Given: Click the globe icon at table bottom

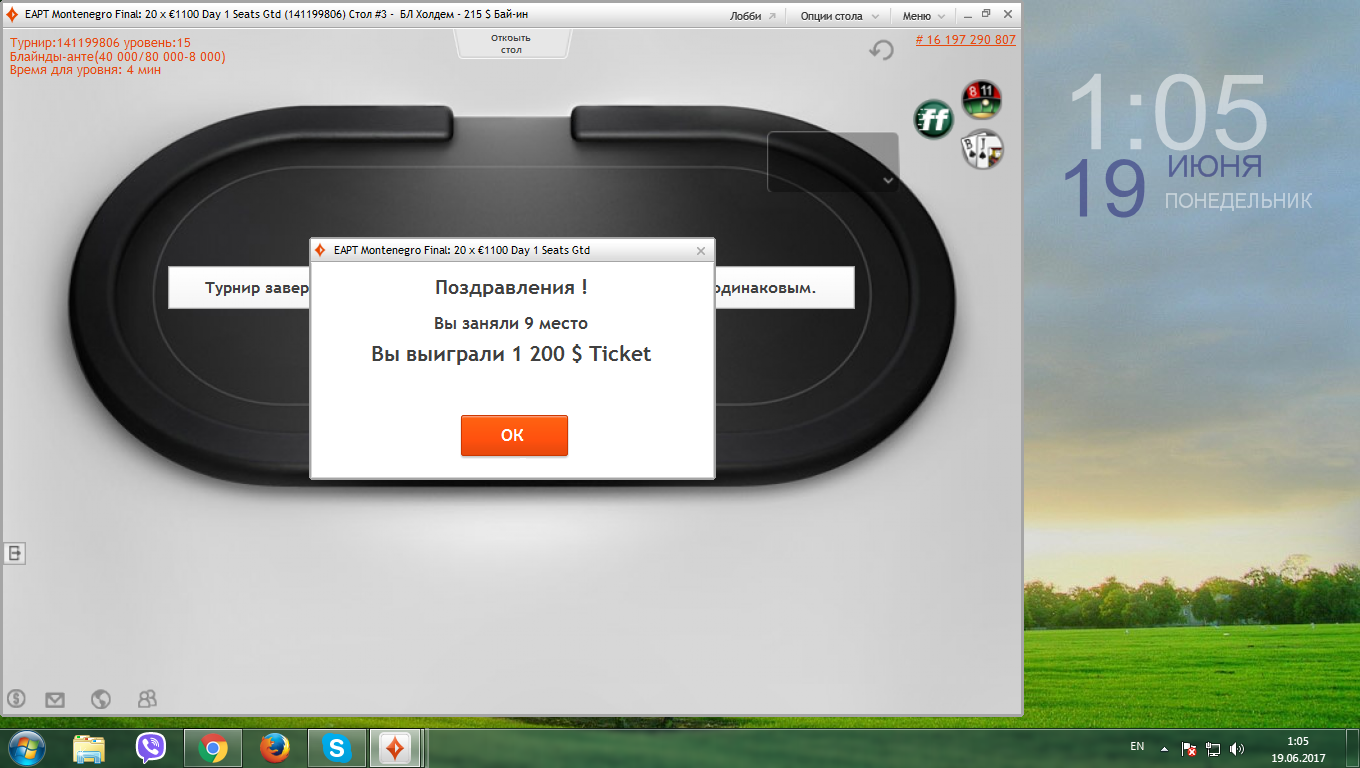Looking at the screenshot, I should [x=100, y=699].
